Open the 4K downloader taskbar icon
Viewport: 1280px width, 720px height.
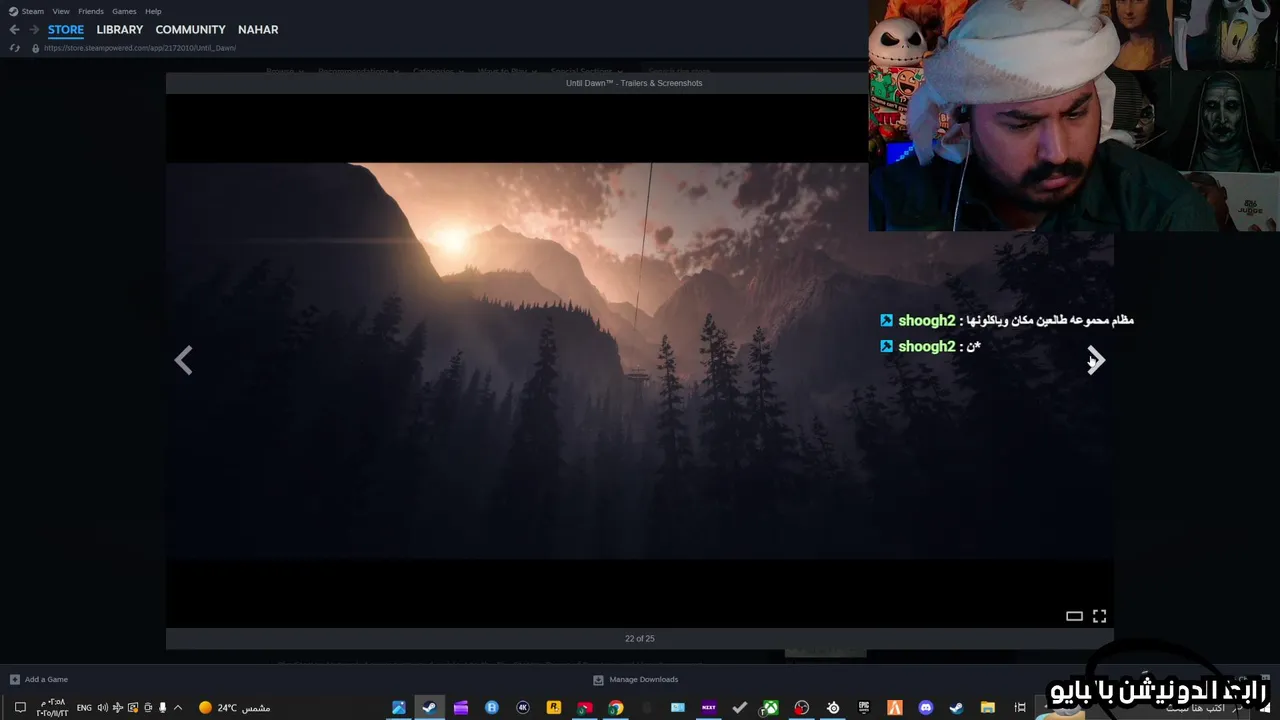[x=523, y=707]
